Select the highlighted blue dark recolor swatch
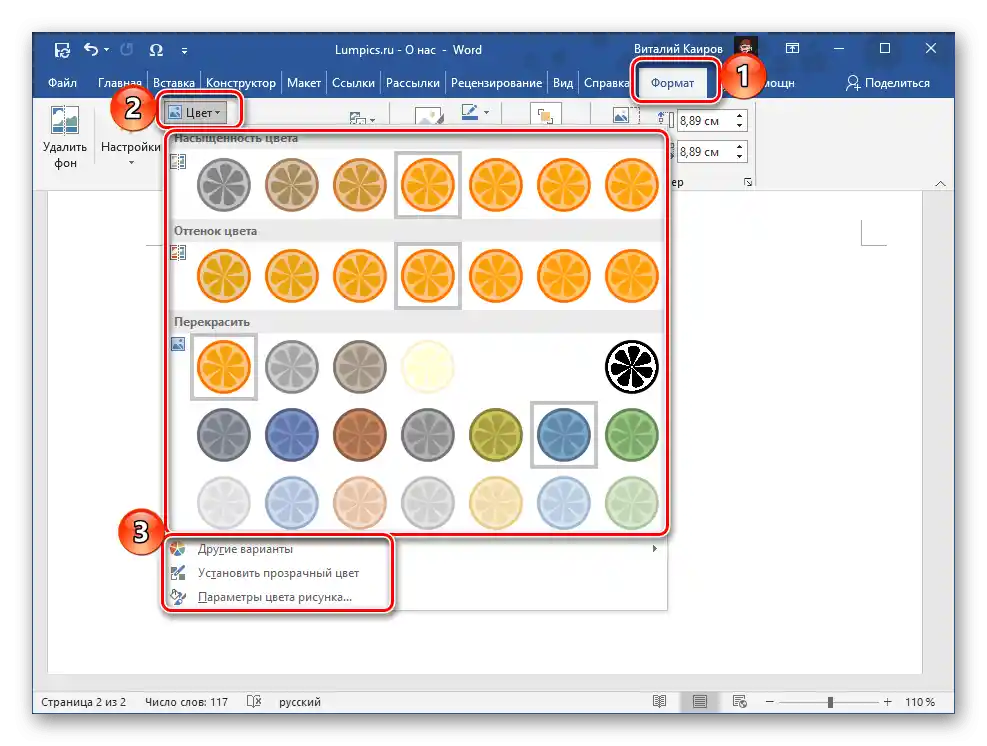The image size is (987, 746). click(563, 435)
